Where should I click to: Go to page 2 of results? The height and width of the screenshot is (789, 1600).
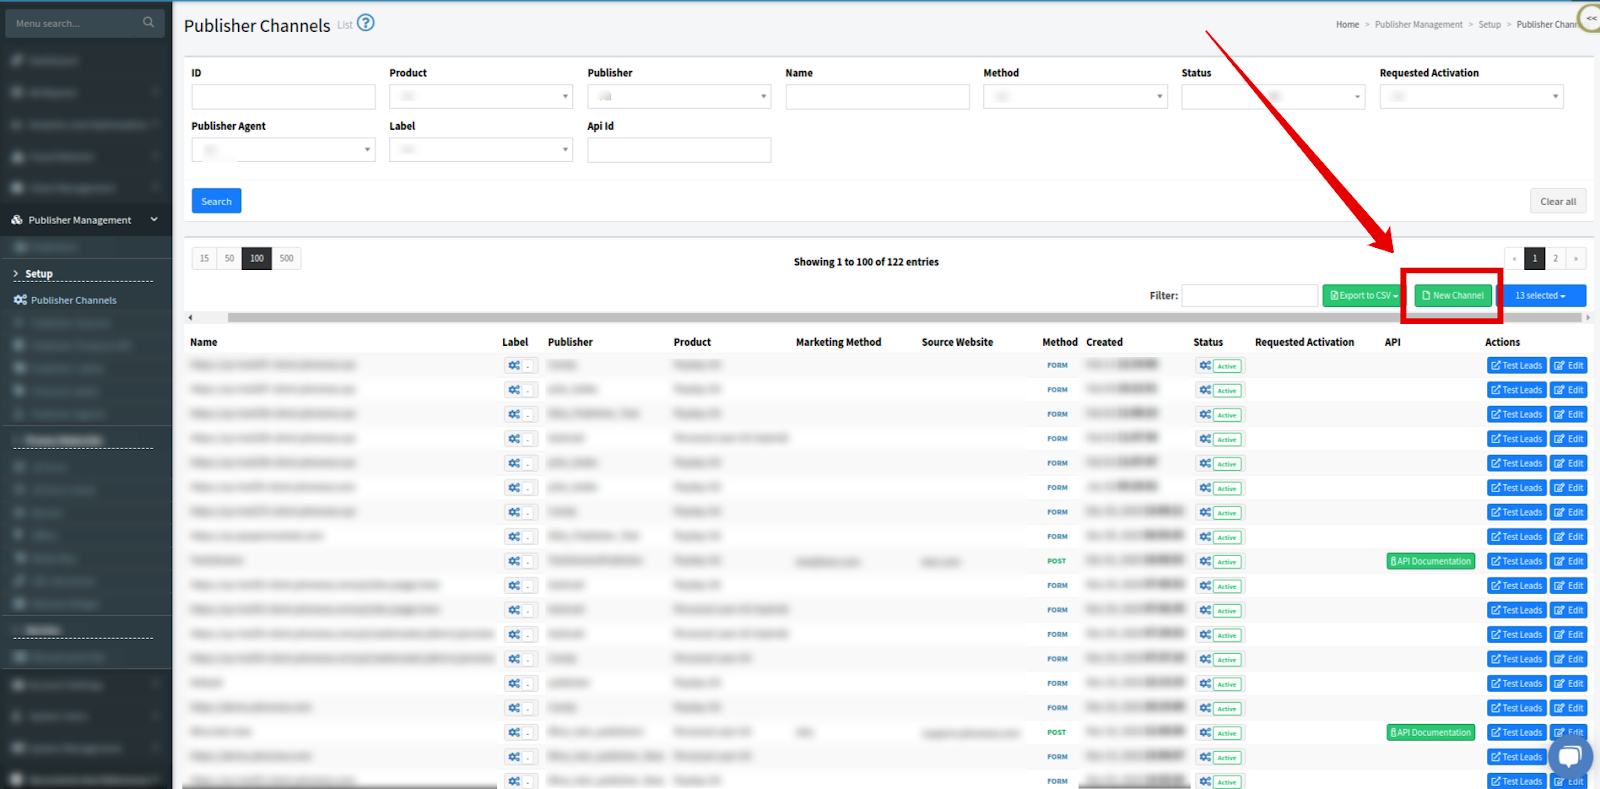[1555, 259]
